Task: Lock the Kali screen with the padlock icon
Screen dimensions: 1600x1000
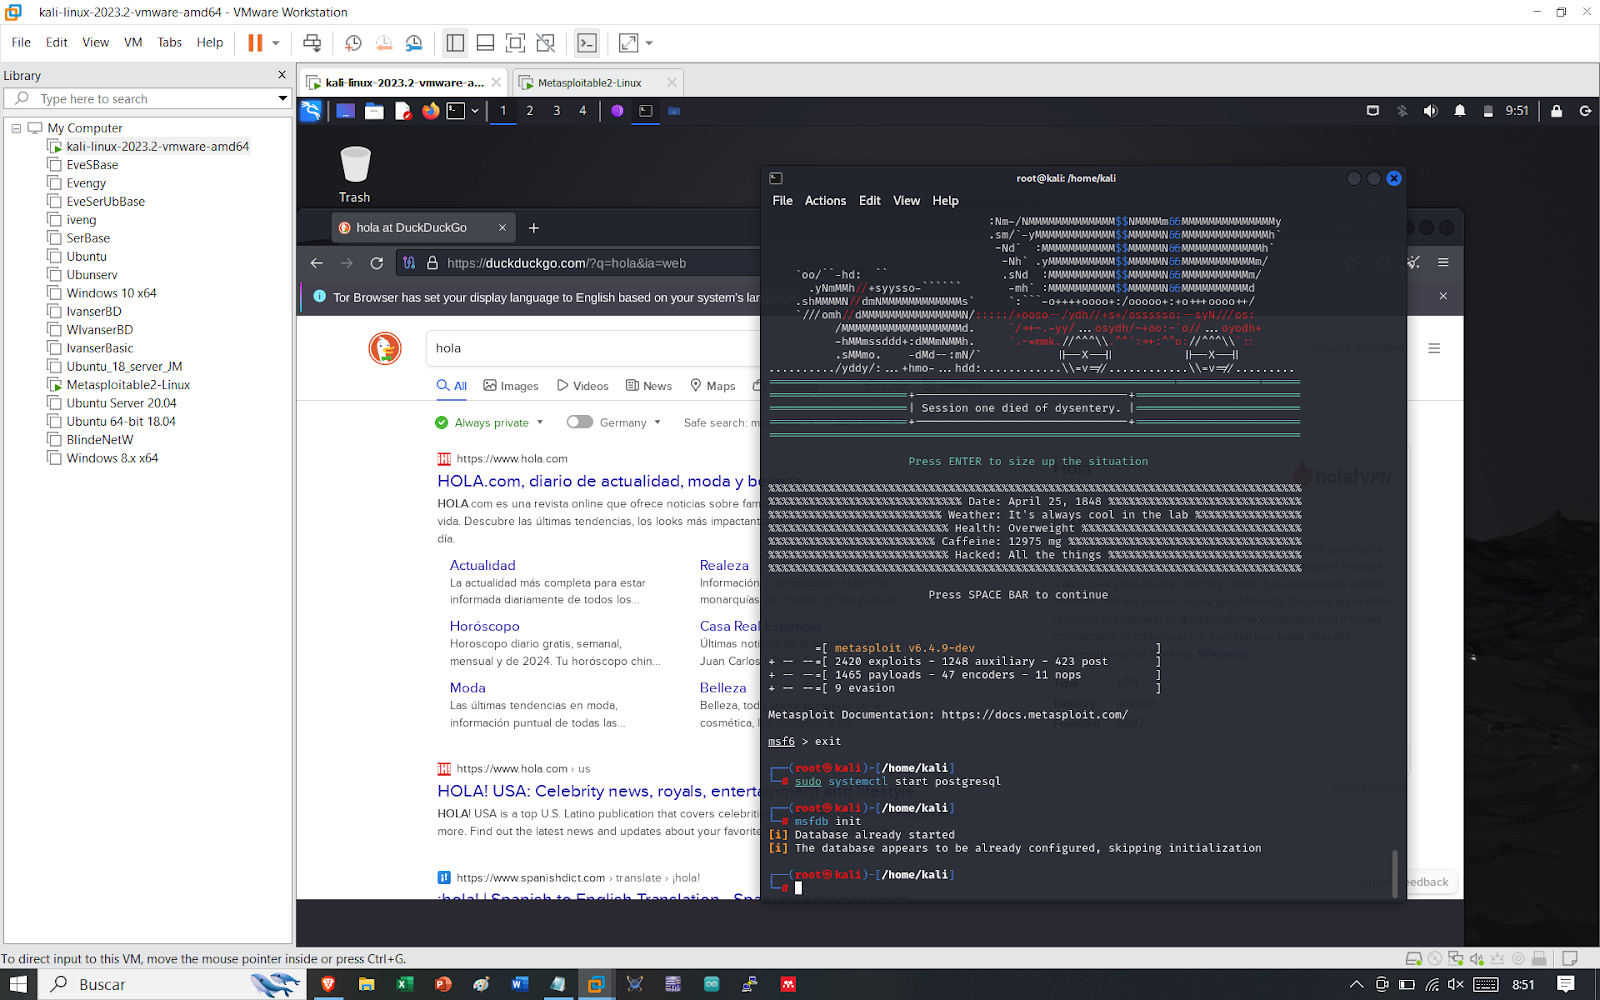Action: click(1556, 111)
